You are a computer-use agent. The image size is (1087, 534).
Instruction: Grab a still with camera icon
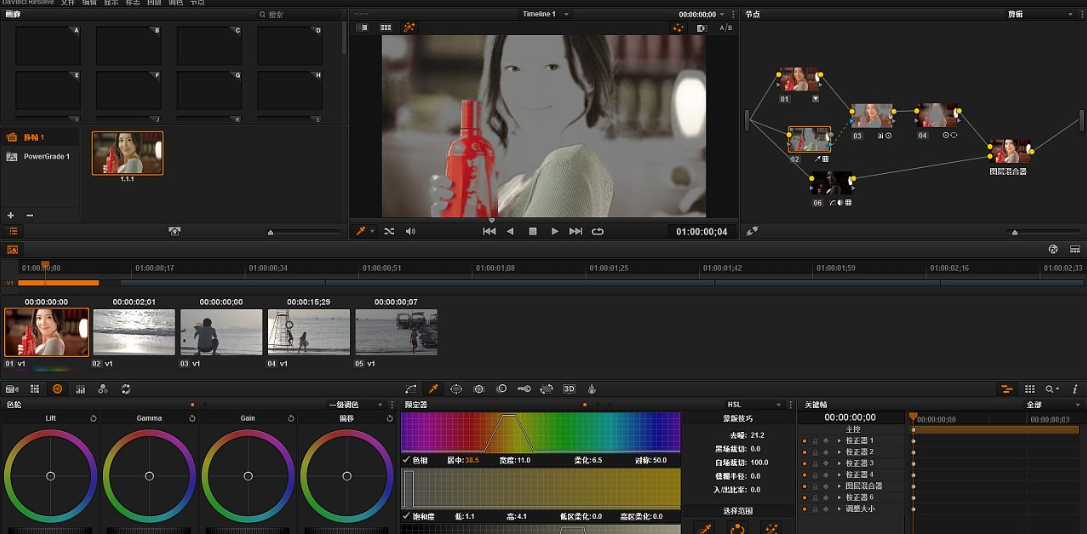[175, 232]
